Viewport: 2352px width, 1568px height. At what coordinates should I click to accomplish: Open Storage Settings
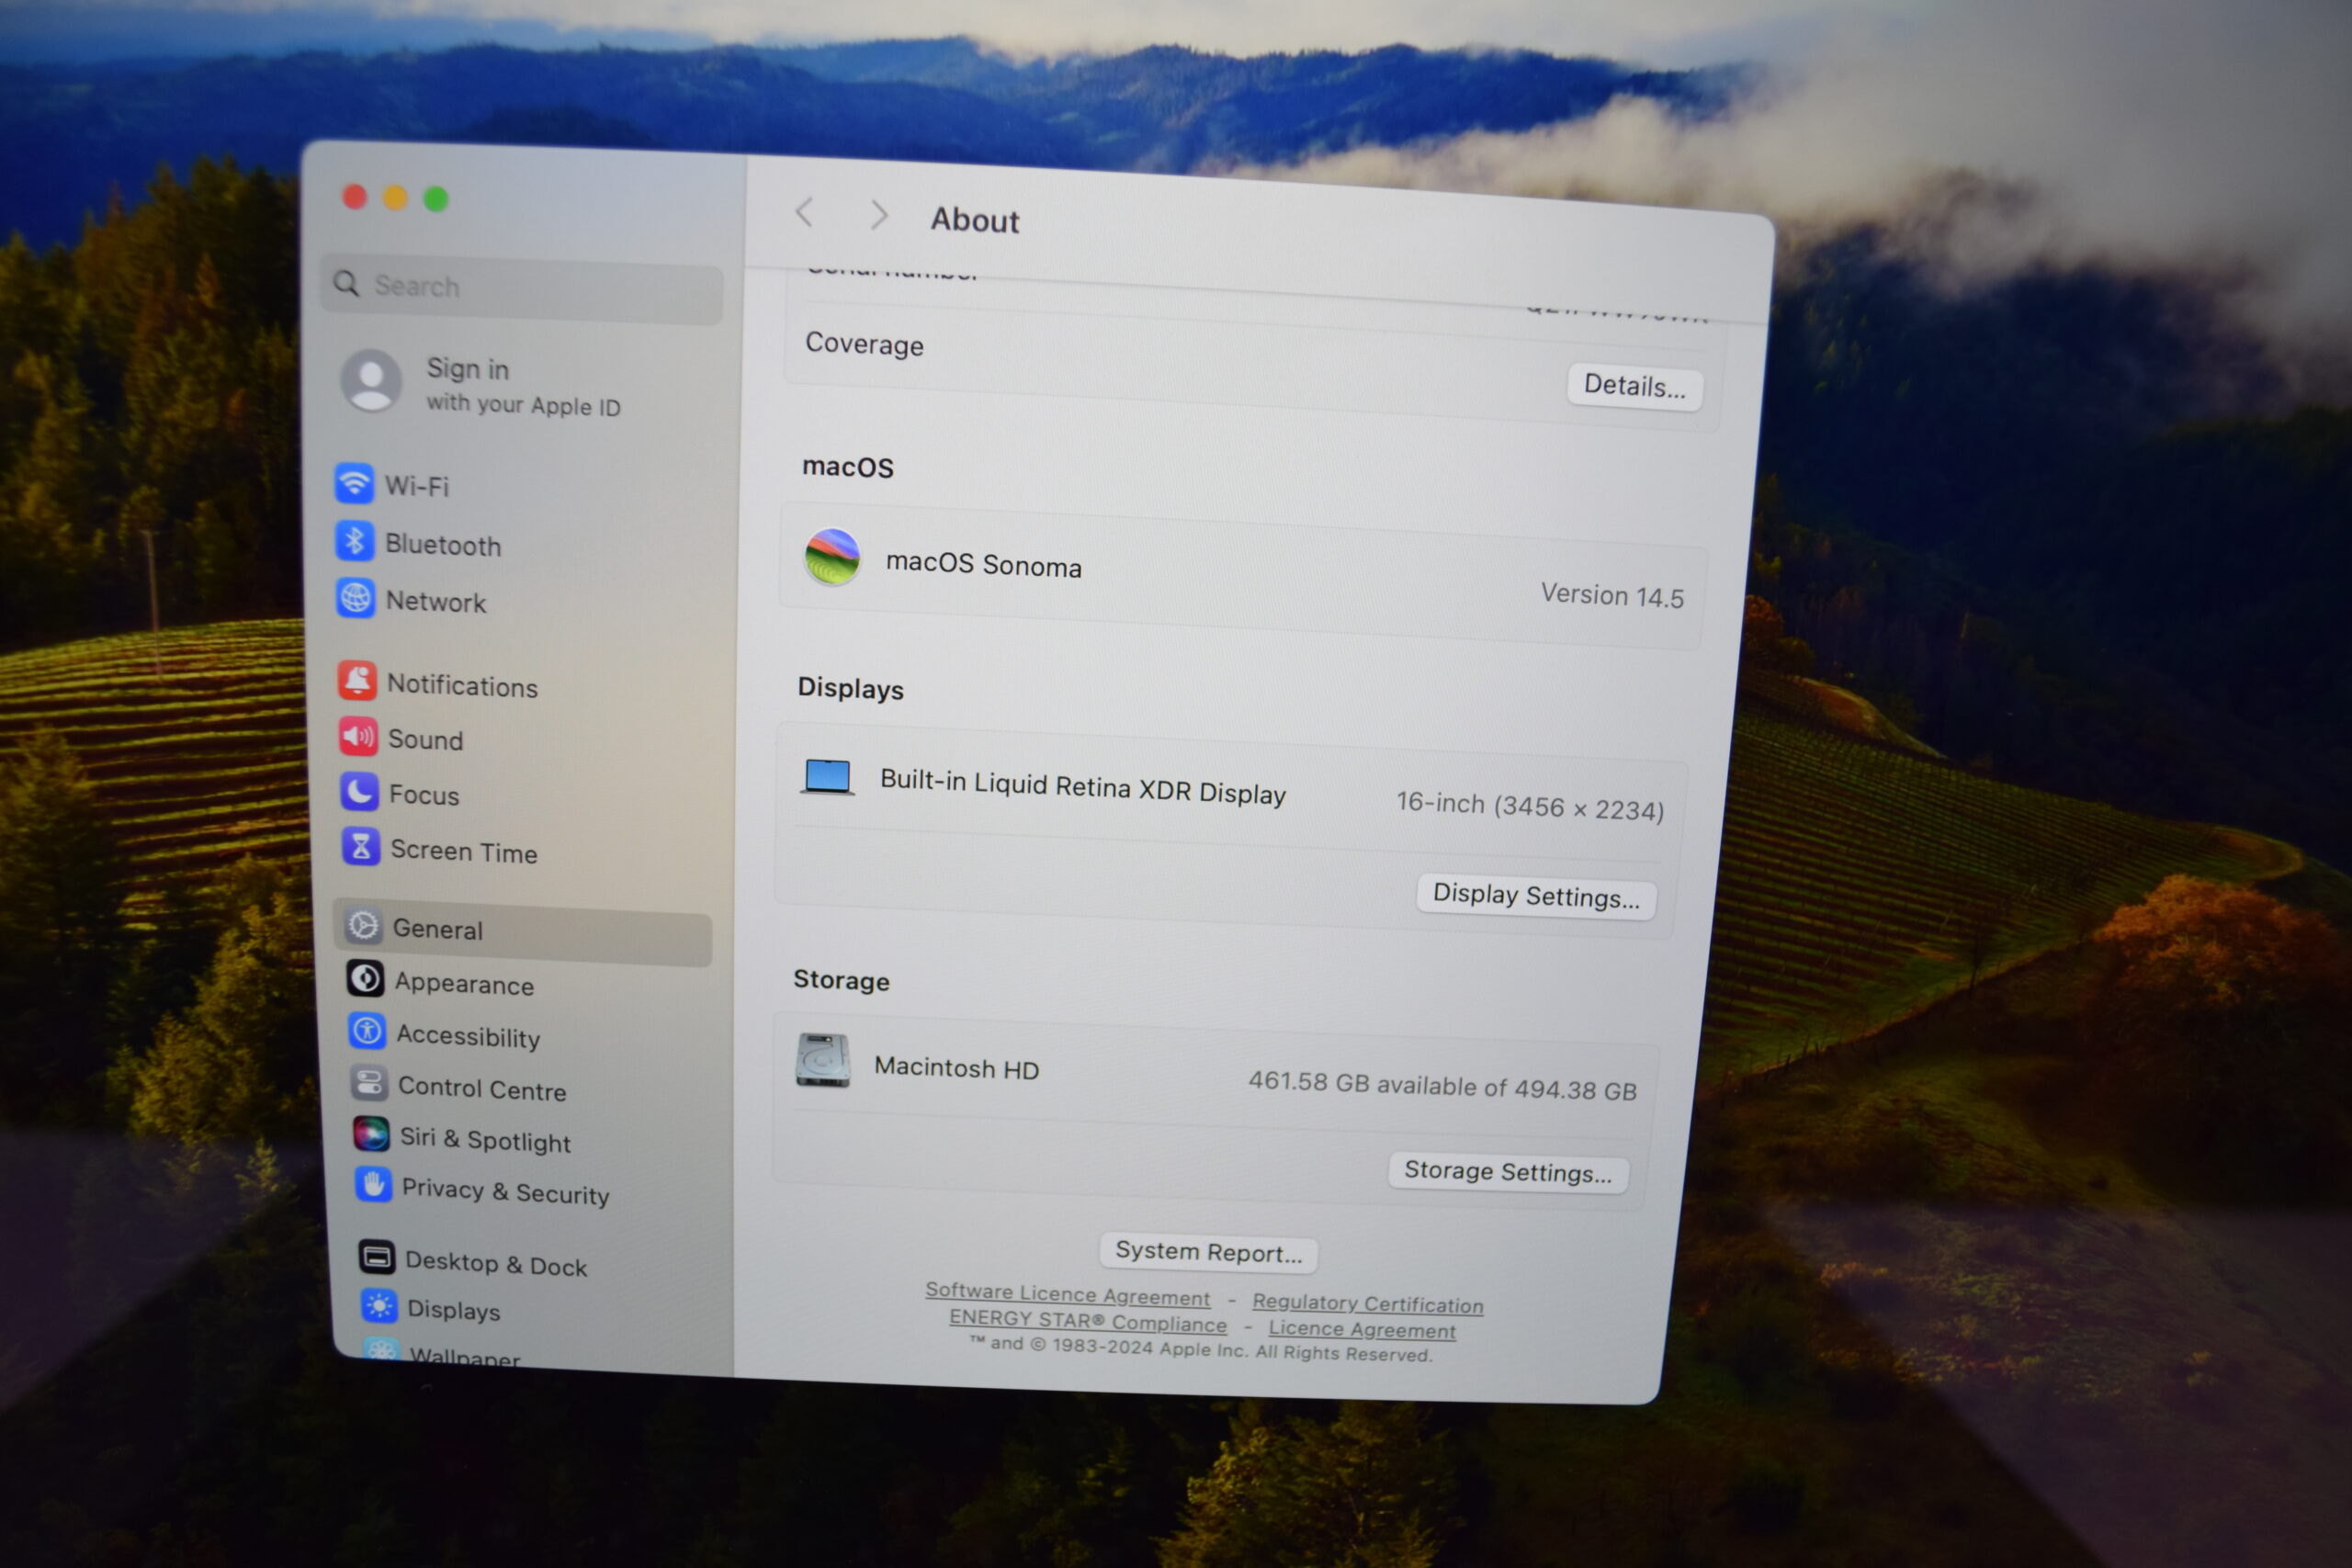(1508, 1171)
